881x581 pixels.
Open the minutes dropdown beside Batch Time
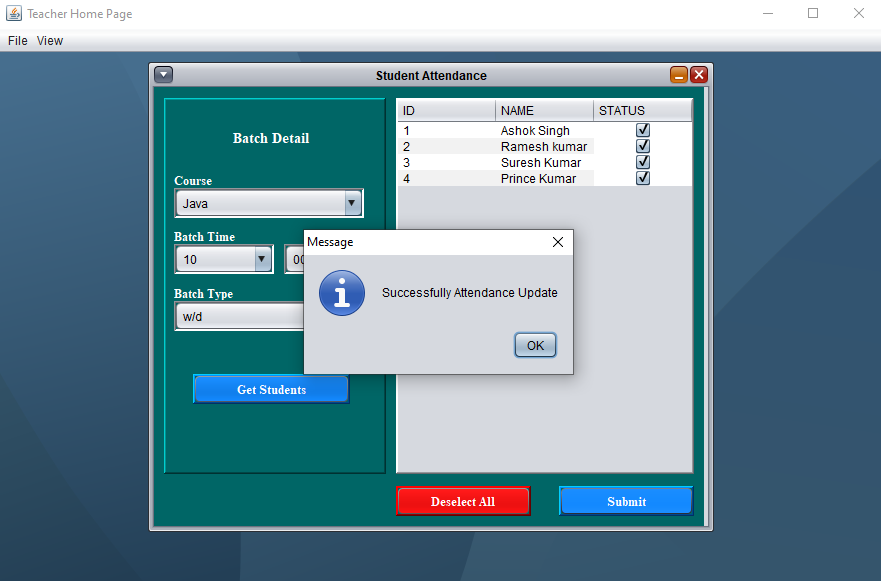click(x=297, y=259)
